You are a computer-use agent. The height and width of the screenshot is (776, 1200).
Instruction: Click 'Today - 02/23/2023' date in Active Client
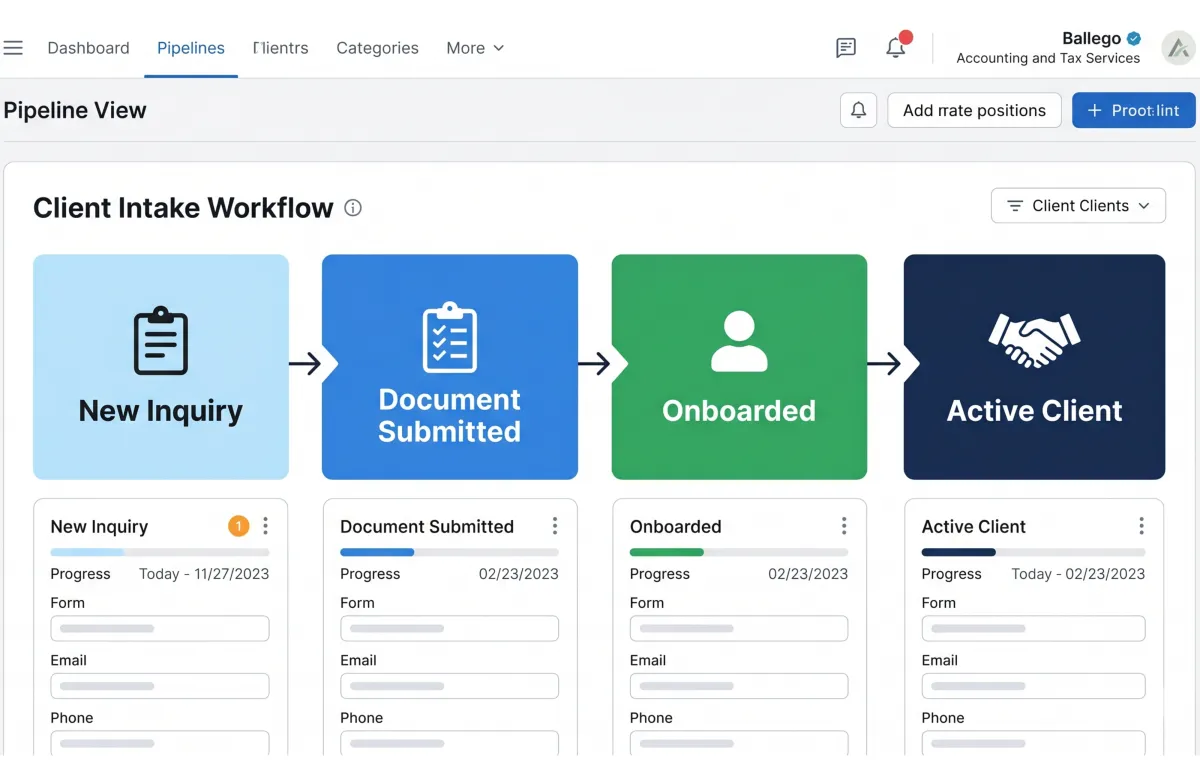click(1078, 574)
